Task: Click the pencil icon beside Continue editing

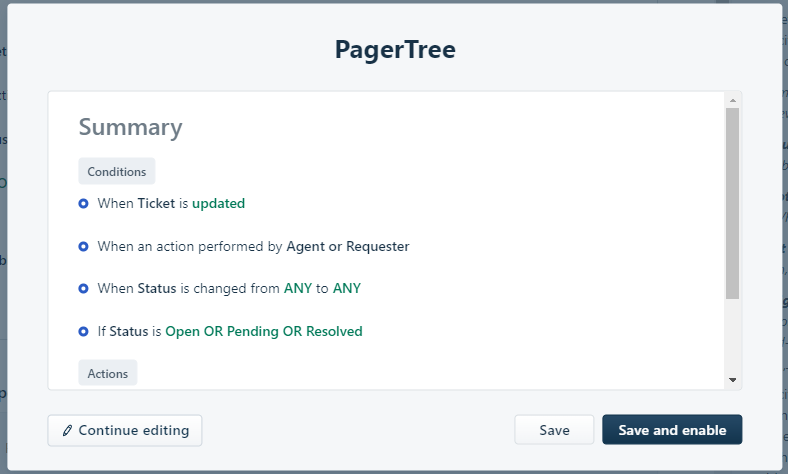Action: point(67,431)
